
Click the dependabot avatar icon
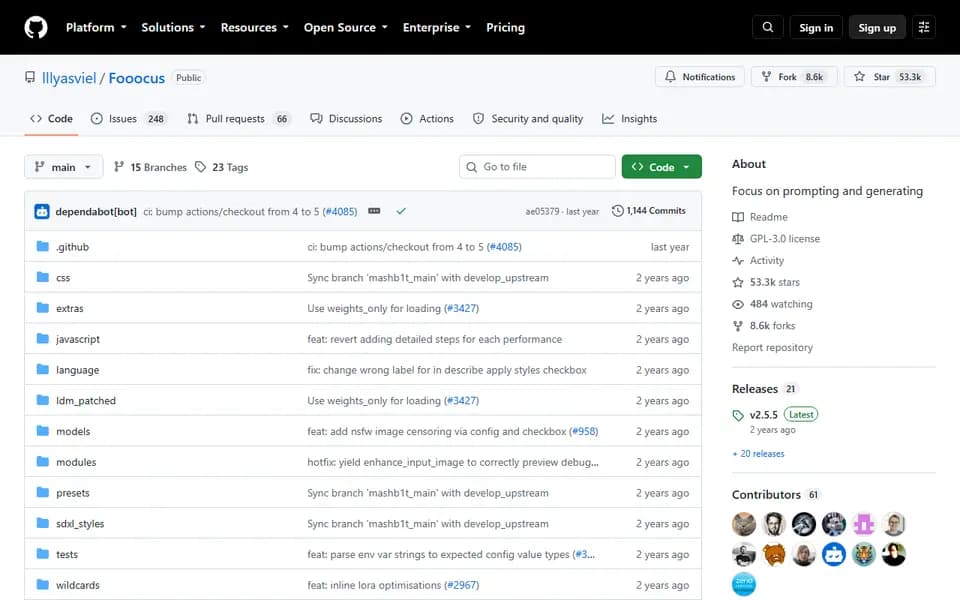tap(42, 211)
